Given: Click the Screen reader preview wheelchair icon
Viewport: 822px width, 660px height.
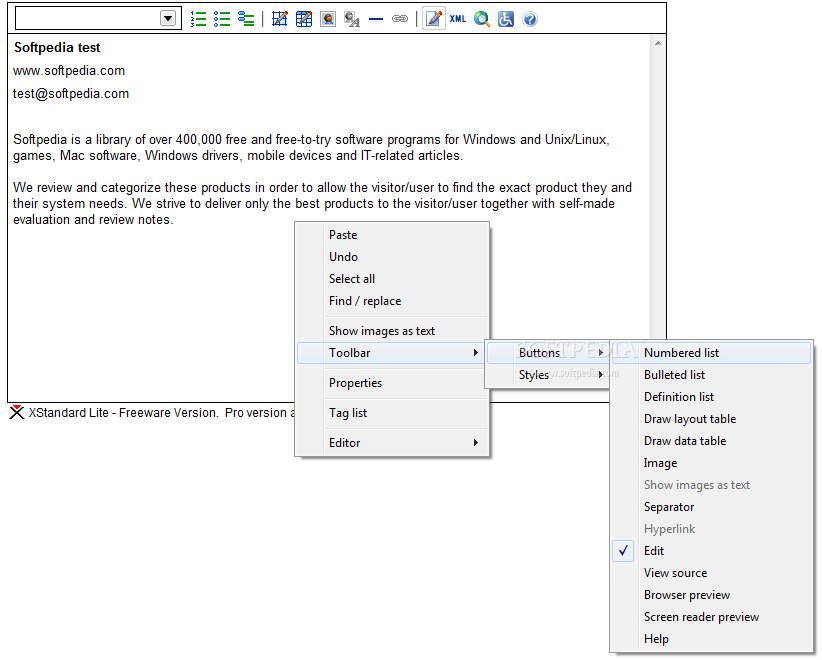Looking at the screenshot, I should pos(506,19).
